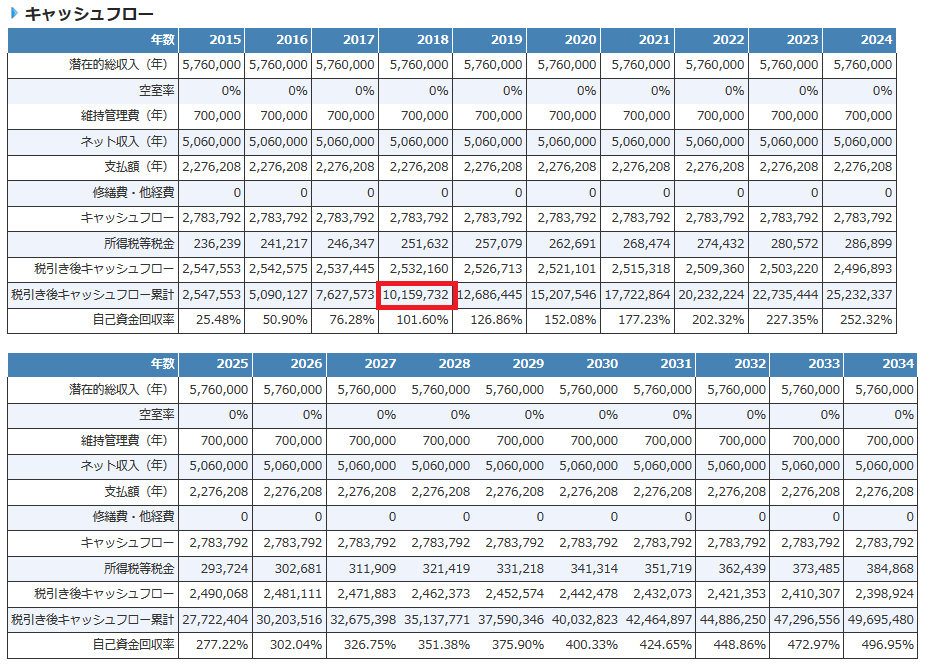
Task: Select the 252.32% cell under 2024
Action: [859, 320]
